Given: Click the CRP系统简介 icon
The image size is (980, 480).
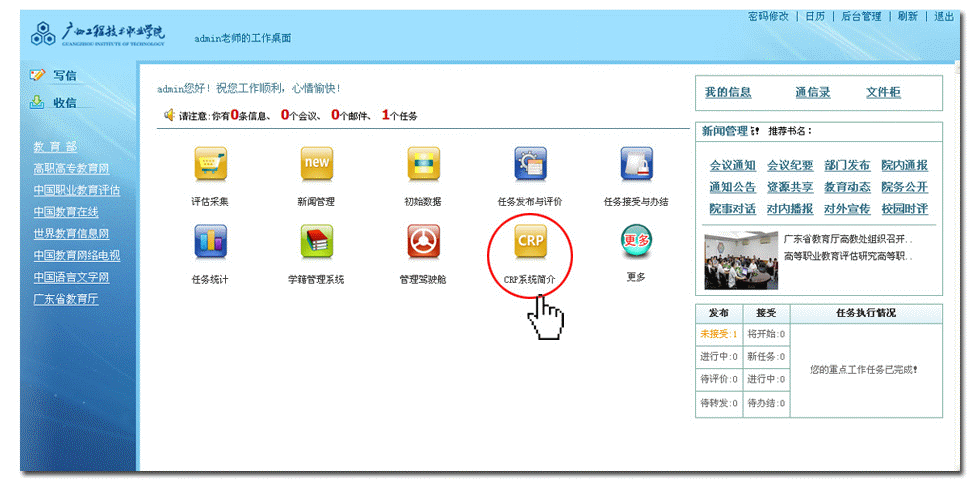Looking at the screenshot, I should click(530, 241).
